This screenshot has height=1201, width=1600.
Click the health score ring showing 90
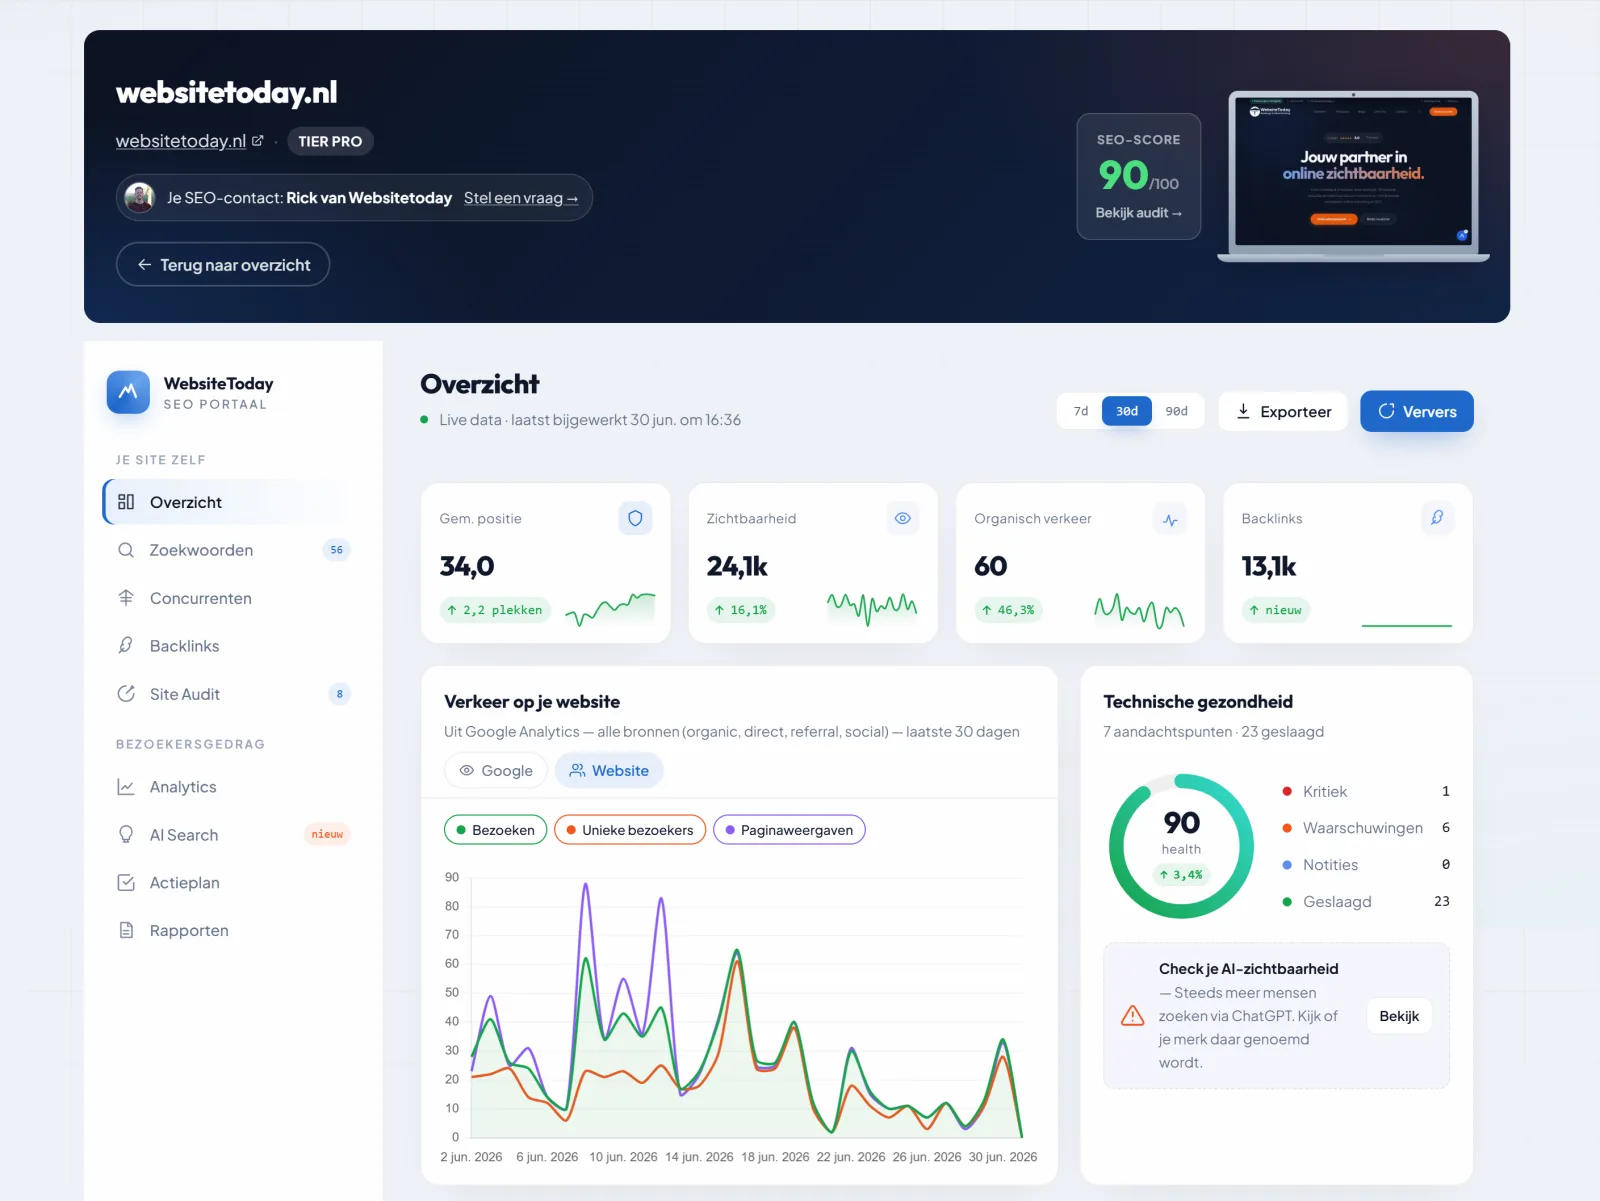point(1181,846)
